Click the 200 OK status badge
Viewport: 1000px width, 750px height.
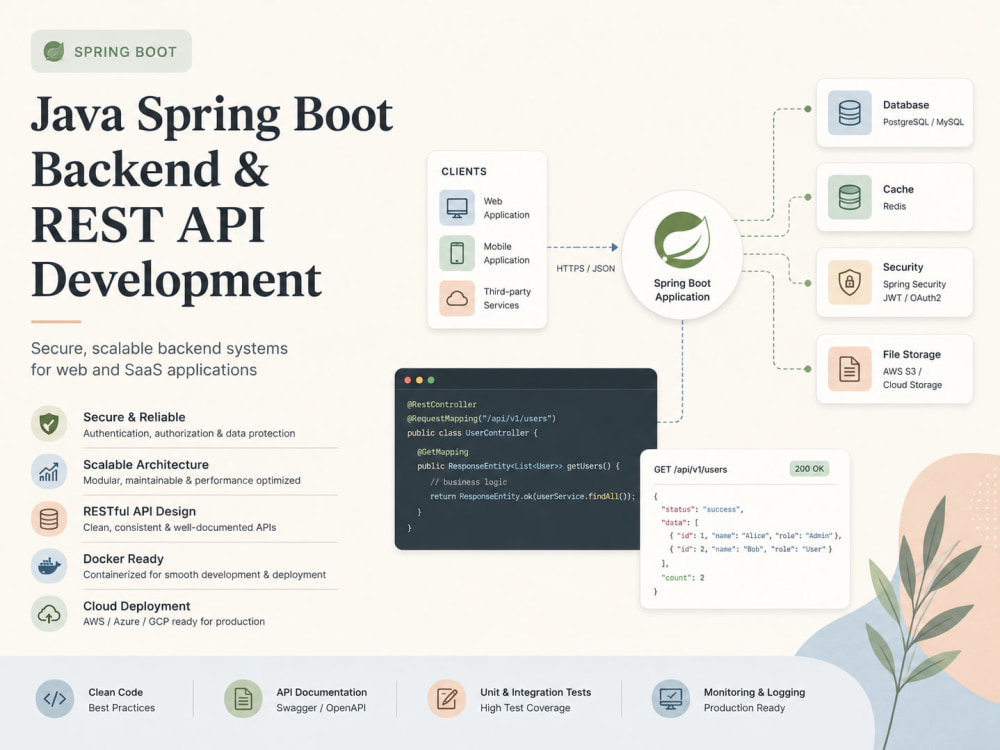point(809,469)
